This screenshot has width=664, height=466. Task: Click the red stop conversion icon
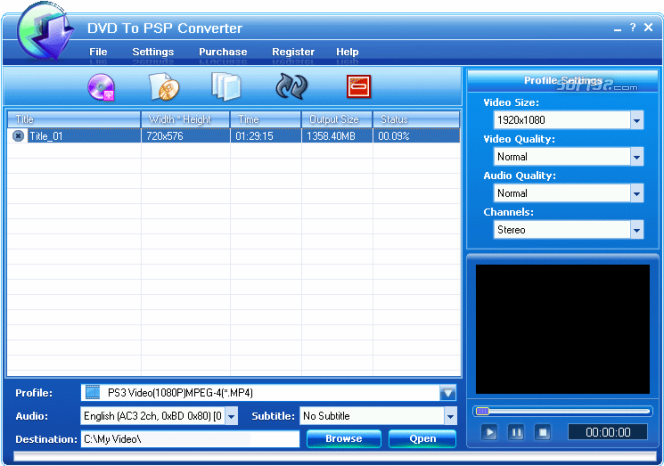point(359,87)
